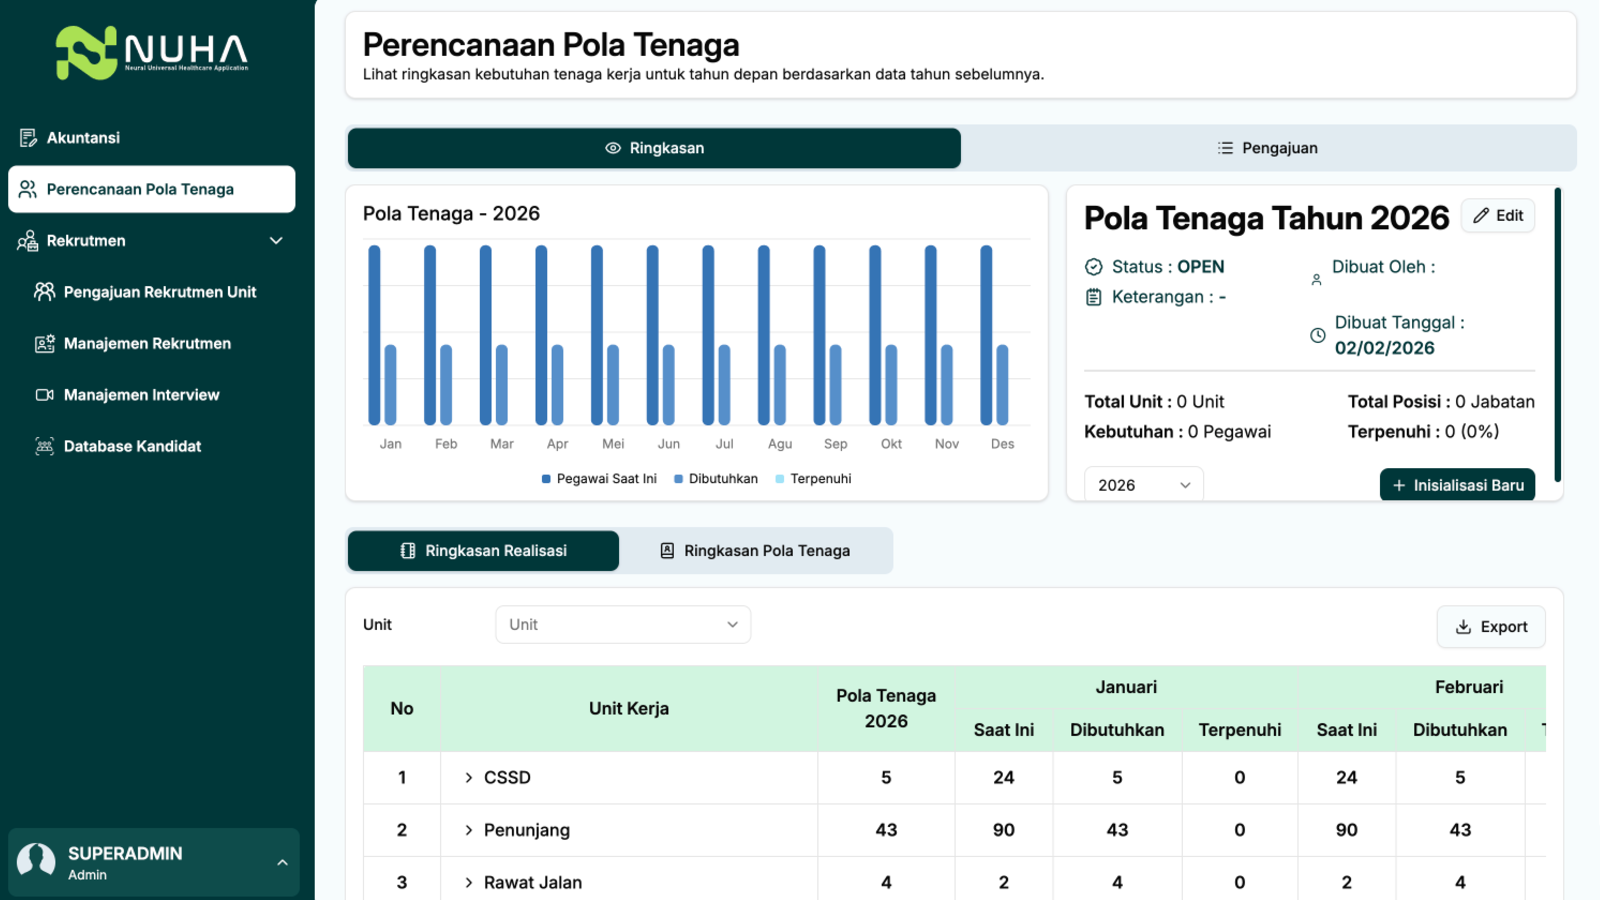Image resolution: width=1600 pixels, height=900 pixels.
Task: Click the Inisialisasi Baru button
Action: 1458,485
